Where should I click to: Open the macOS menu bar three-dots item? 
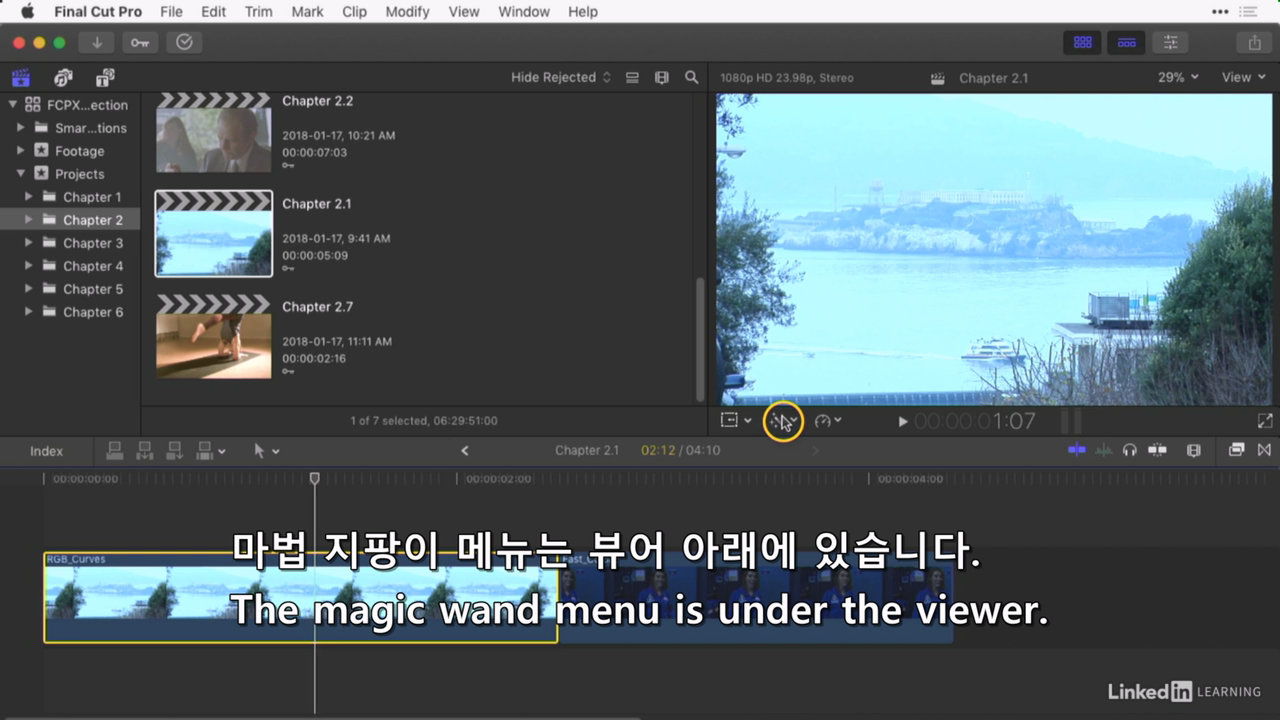point(1220,12)
